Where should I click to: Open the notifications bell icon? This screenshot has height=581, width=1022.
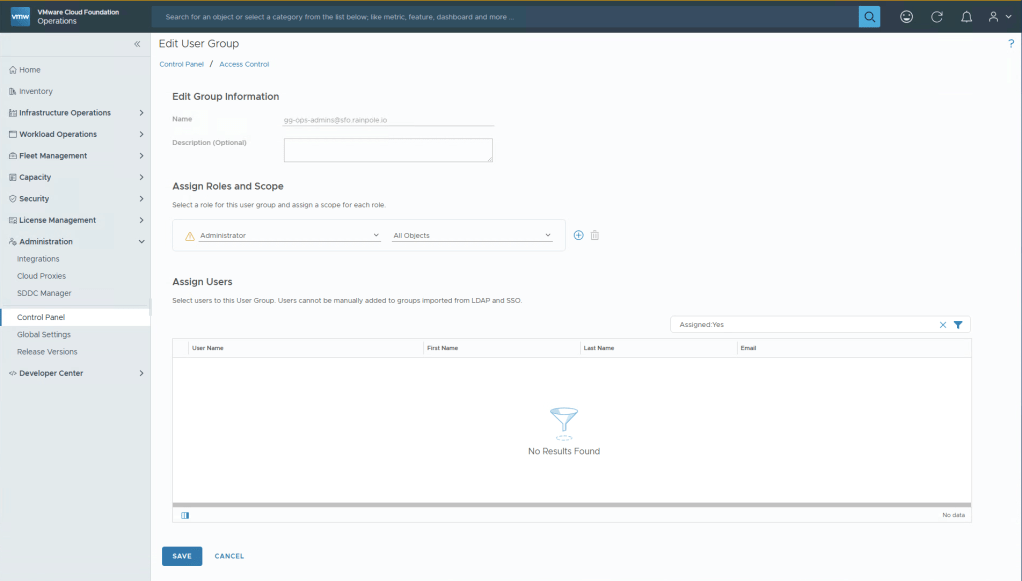[965, 17]
